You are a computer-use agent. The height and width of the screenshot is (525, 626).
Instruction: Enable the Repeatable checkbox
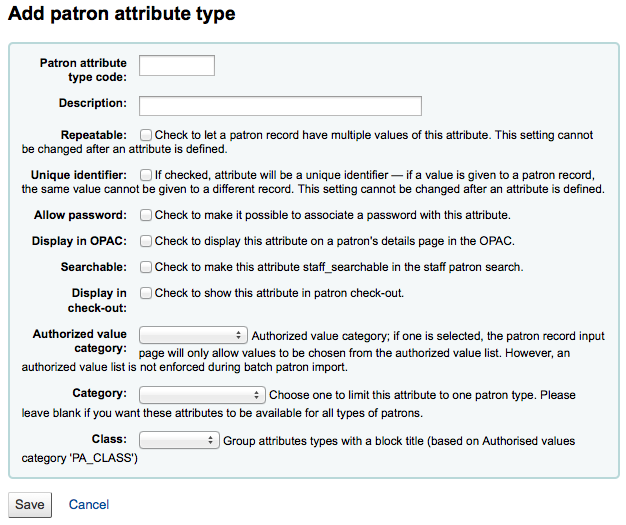(x=146, y=135)
